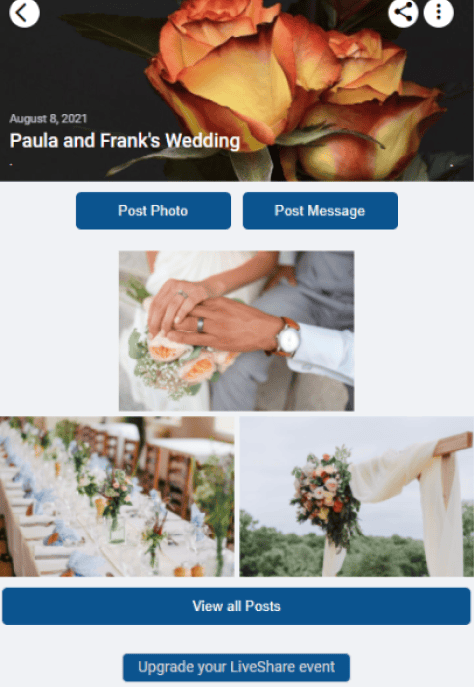Open the floral arch bouquet photo
This screenshot has width=474, height=687.
(x=357, y=496)
